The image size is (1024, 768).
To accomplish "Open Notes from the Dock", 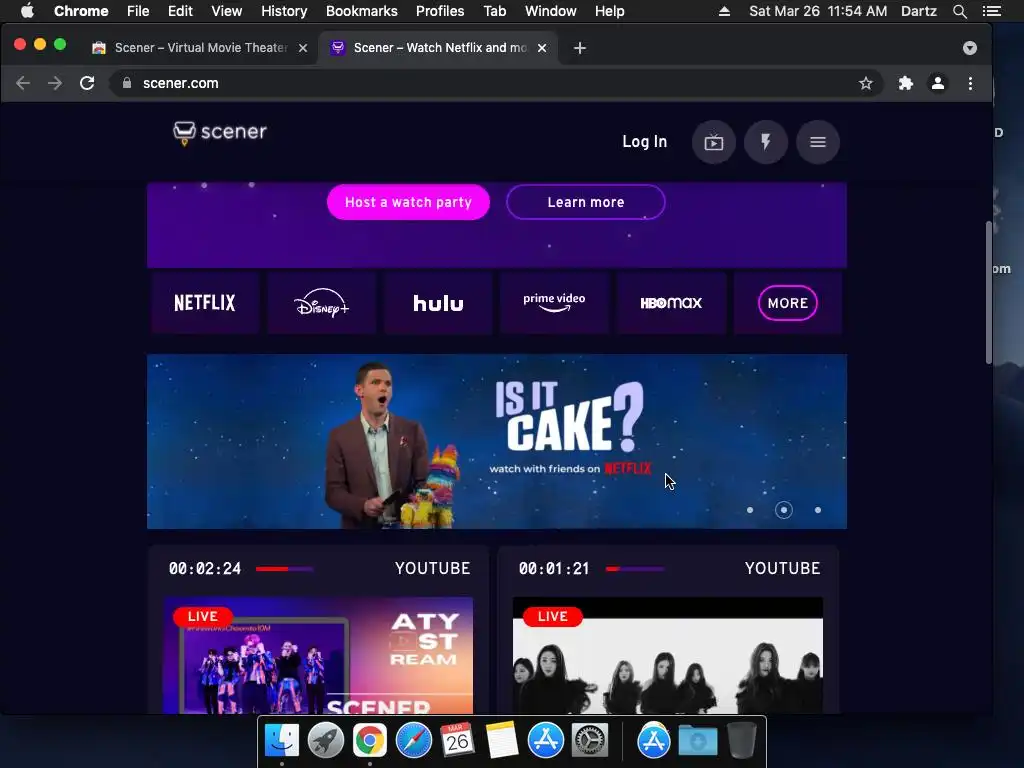I will coord(502,741).
